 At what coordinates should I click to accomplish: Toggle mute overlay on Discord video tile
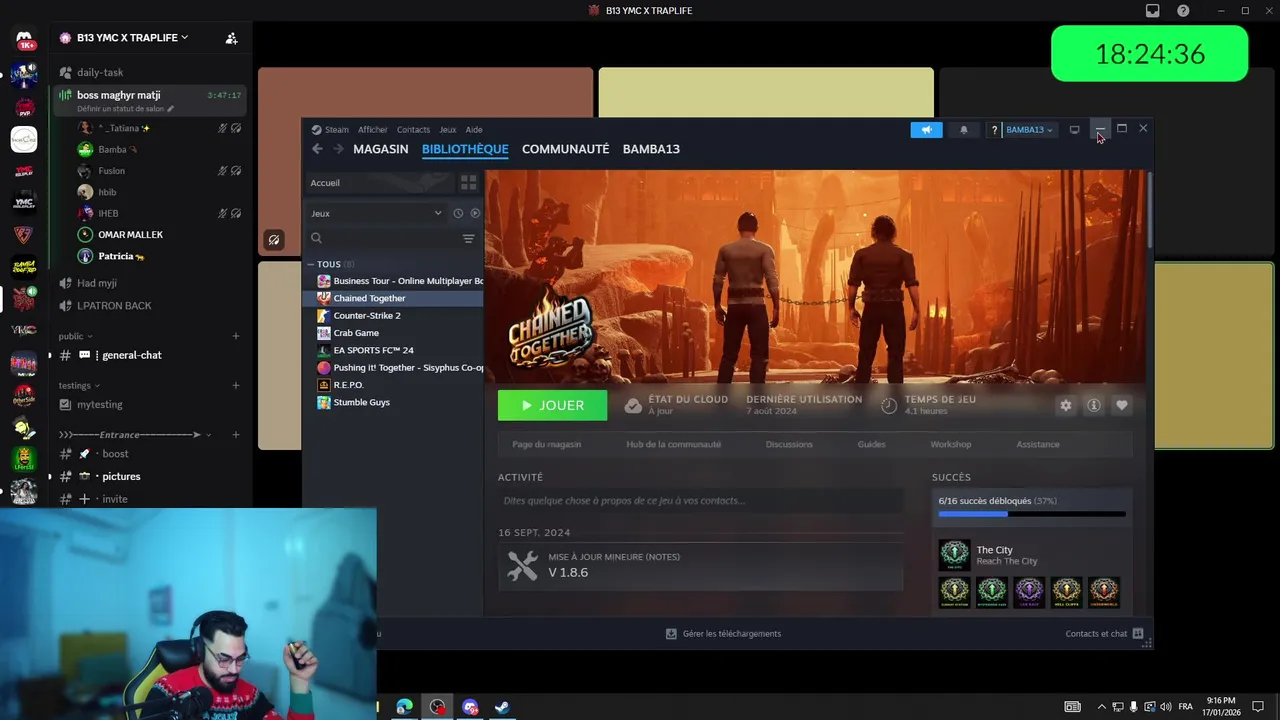coord(273,240)
